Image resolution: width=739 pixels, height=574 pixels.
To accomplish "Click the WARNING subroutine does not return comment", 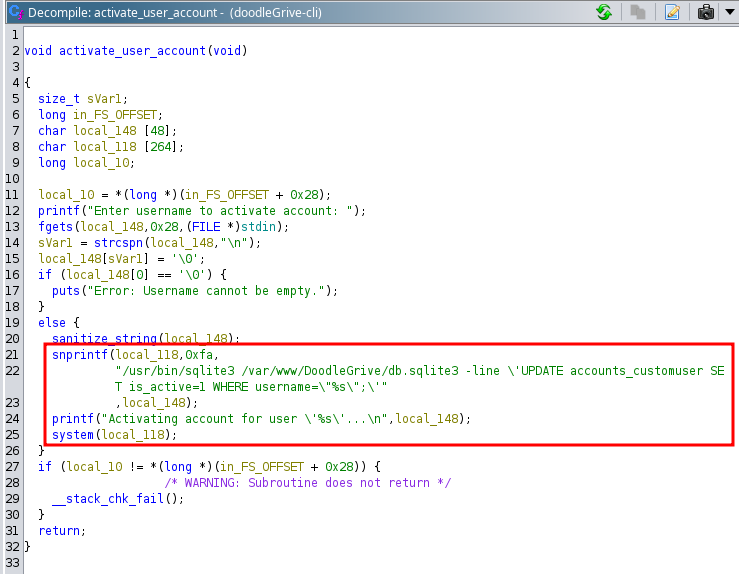I will (x=308, y=483).
